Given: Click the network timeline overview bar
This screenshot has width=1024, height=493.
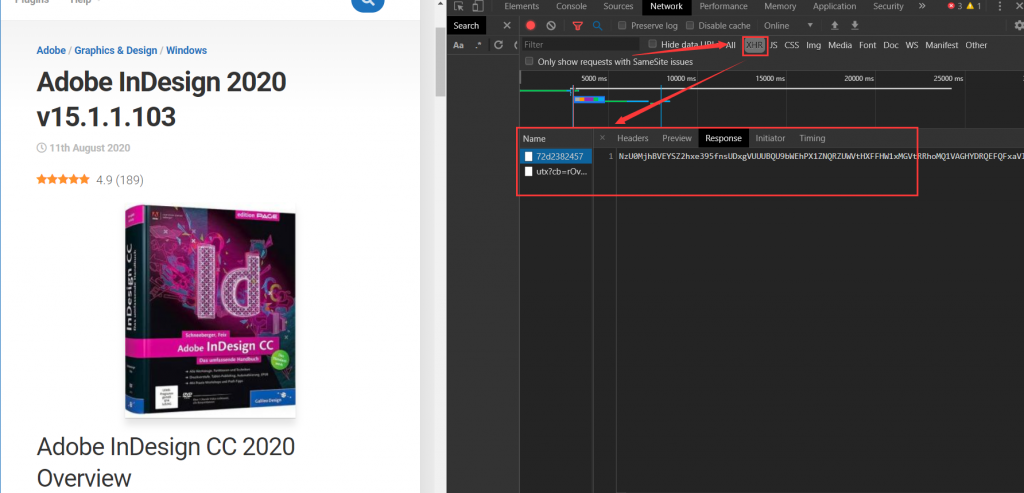Looking at the screenshot, I should click(x=772, y=99).
